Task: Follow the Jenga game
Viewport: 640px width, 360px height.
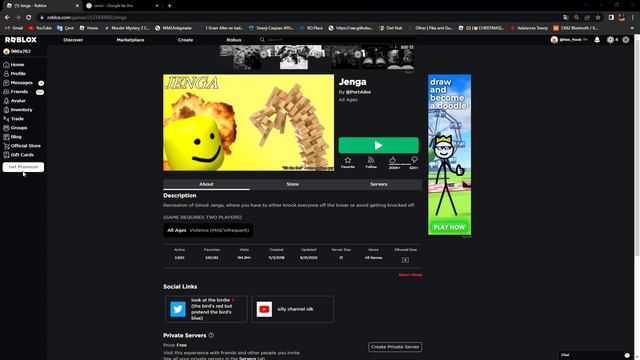Action: point(371,162)
